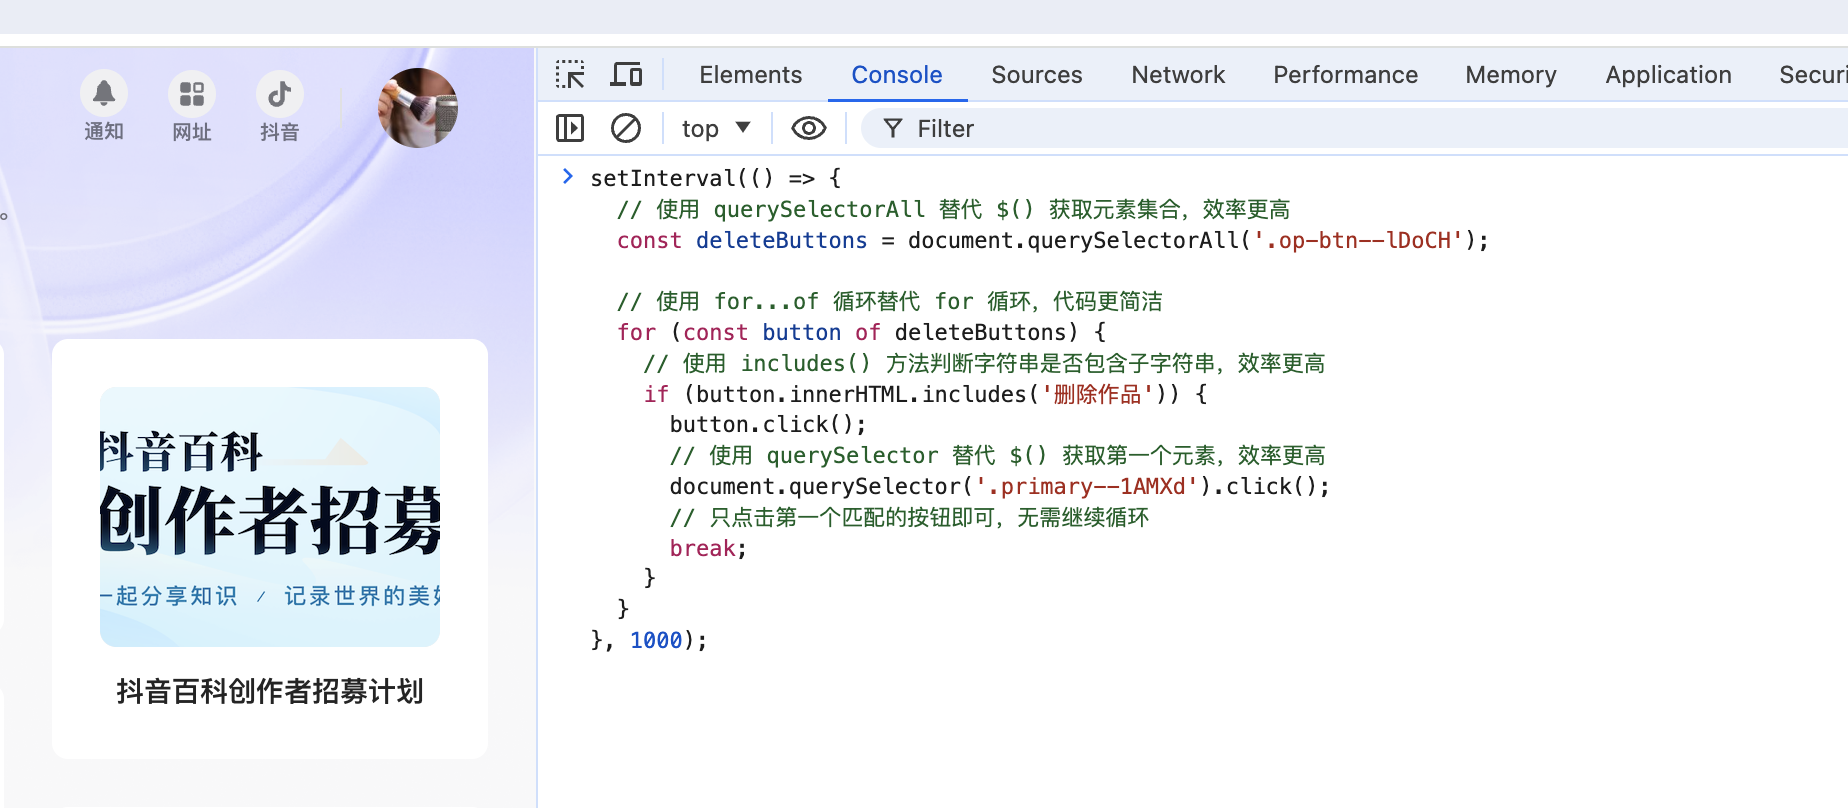This screenshot has width=1848, height=808.
Task: Click the '删除作品' string in code
Action: 1098,394
